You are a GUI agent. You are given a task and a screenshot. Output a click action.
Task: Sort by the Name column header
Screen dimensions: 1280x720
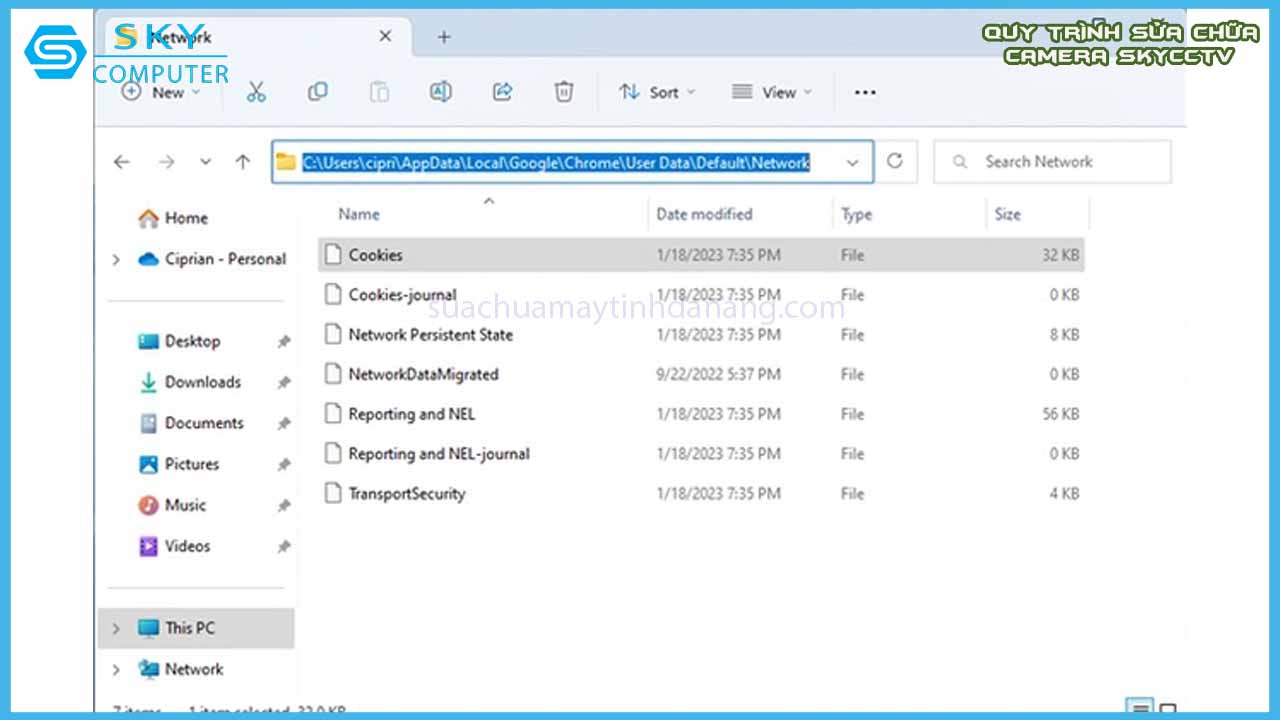359,214
